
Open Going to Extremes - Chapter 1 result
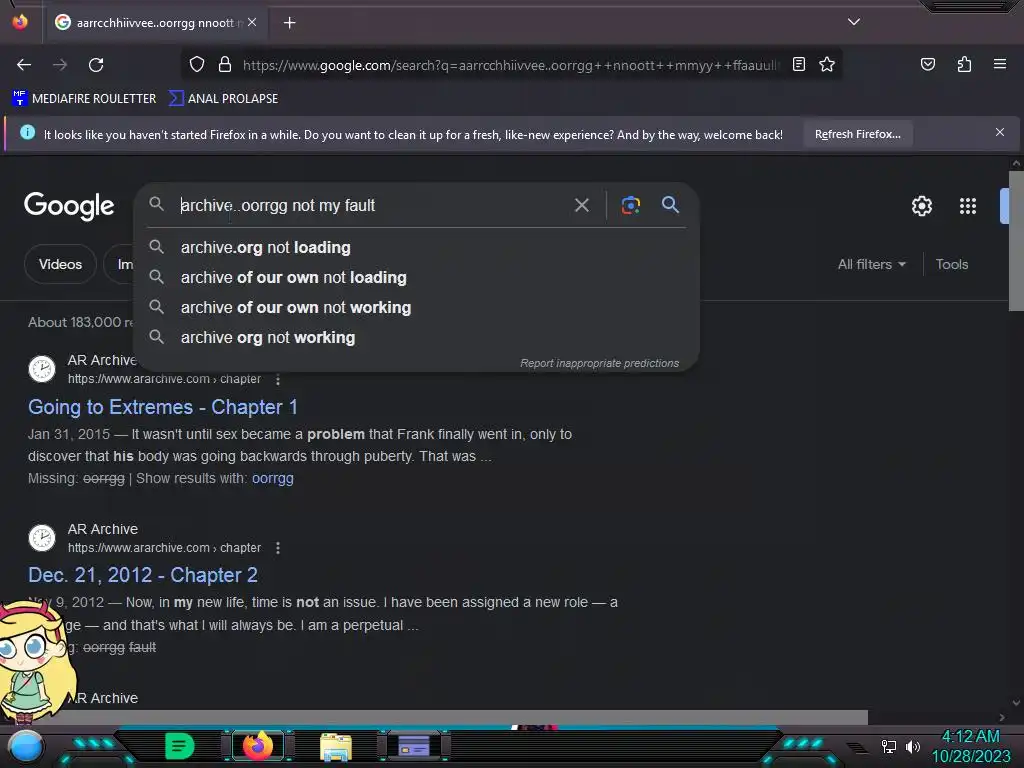coord(163,407)
